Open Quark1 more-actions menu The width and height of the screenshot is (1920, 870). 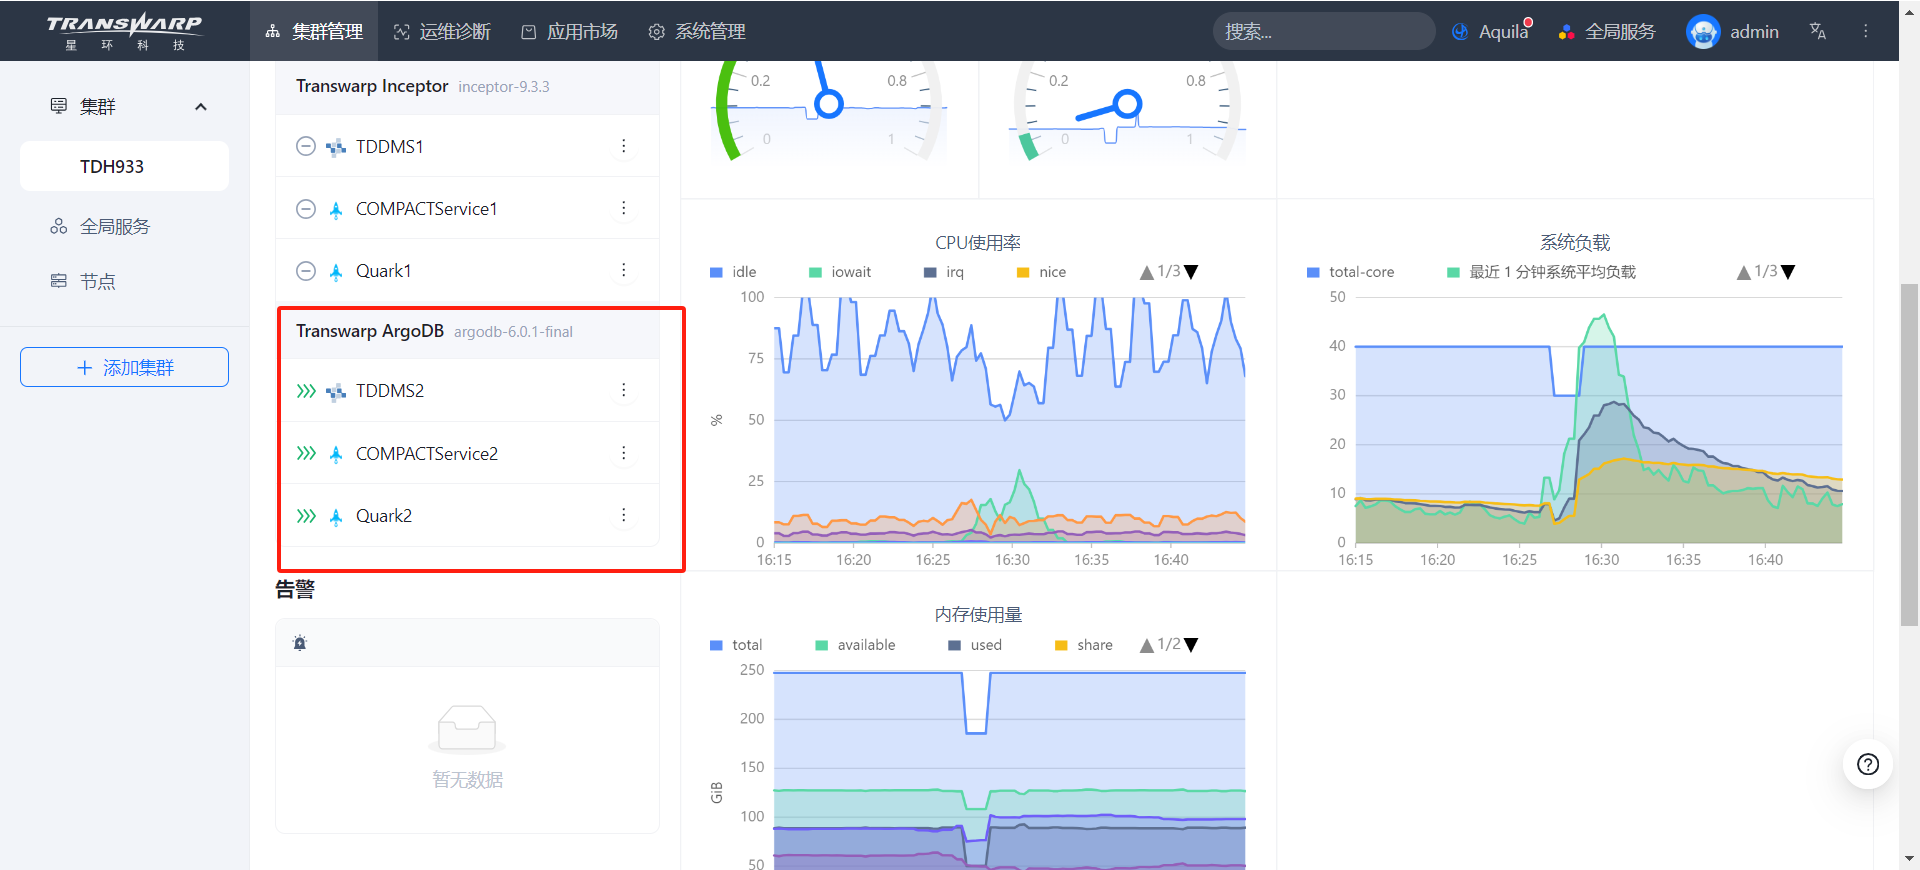point(624,270)
